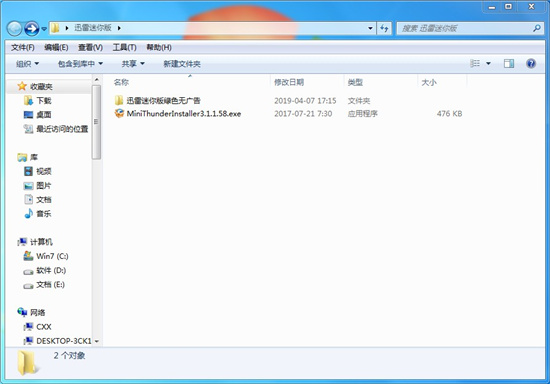Refresh the folder with refresh button
This screenshot has height=384, width=550.
384,28
